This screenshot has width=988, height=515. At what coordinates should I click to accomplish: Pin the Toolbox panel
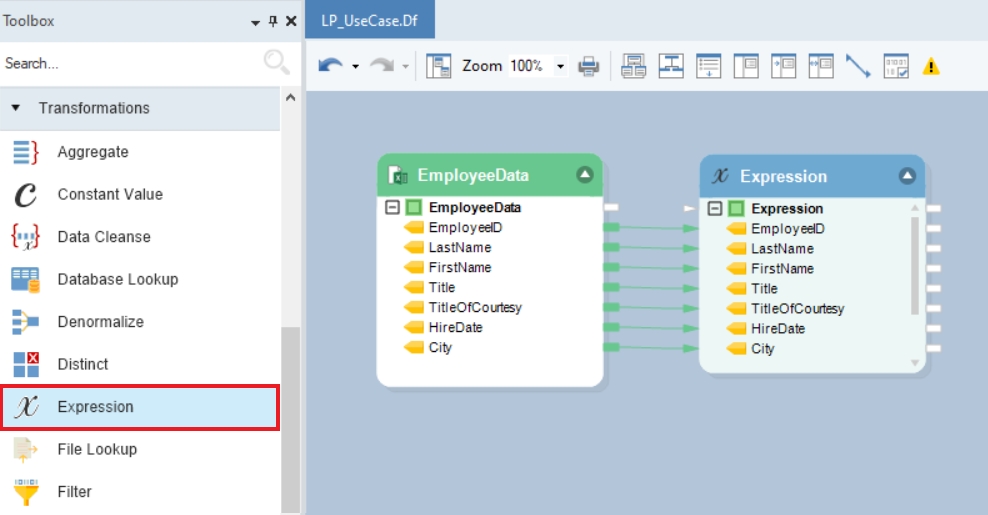tap(273, 21)
